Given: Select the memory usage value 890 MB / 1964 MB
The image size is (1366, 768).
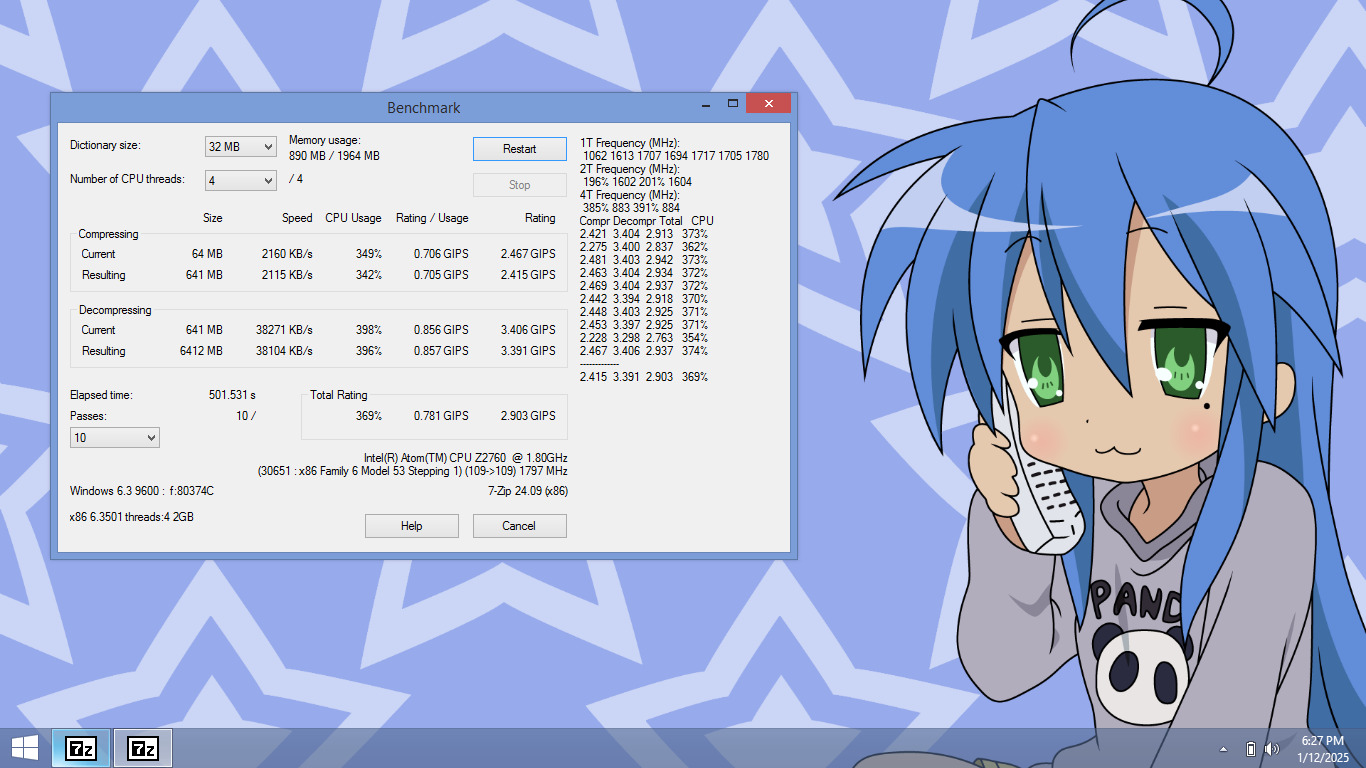Looking at the screenshot, I should click(x=334, y=156).
